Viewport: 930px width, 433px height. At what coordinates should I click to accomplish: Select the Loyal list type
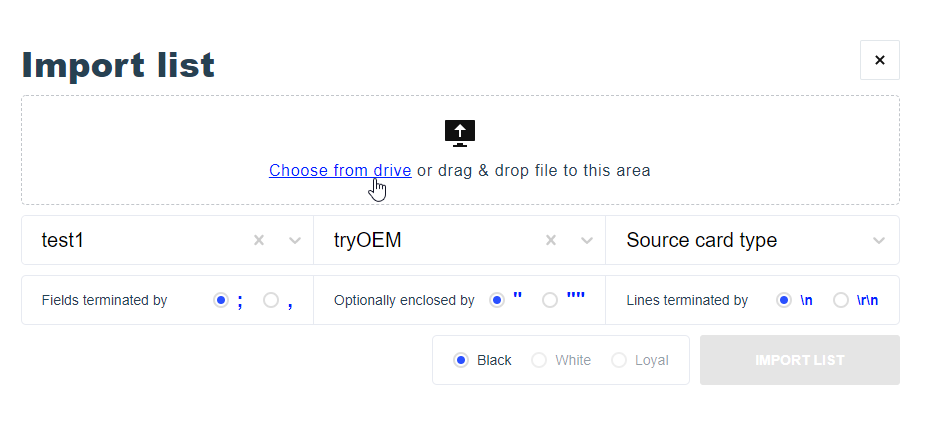(x=619, y=360)
